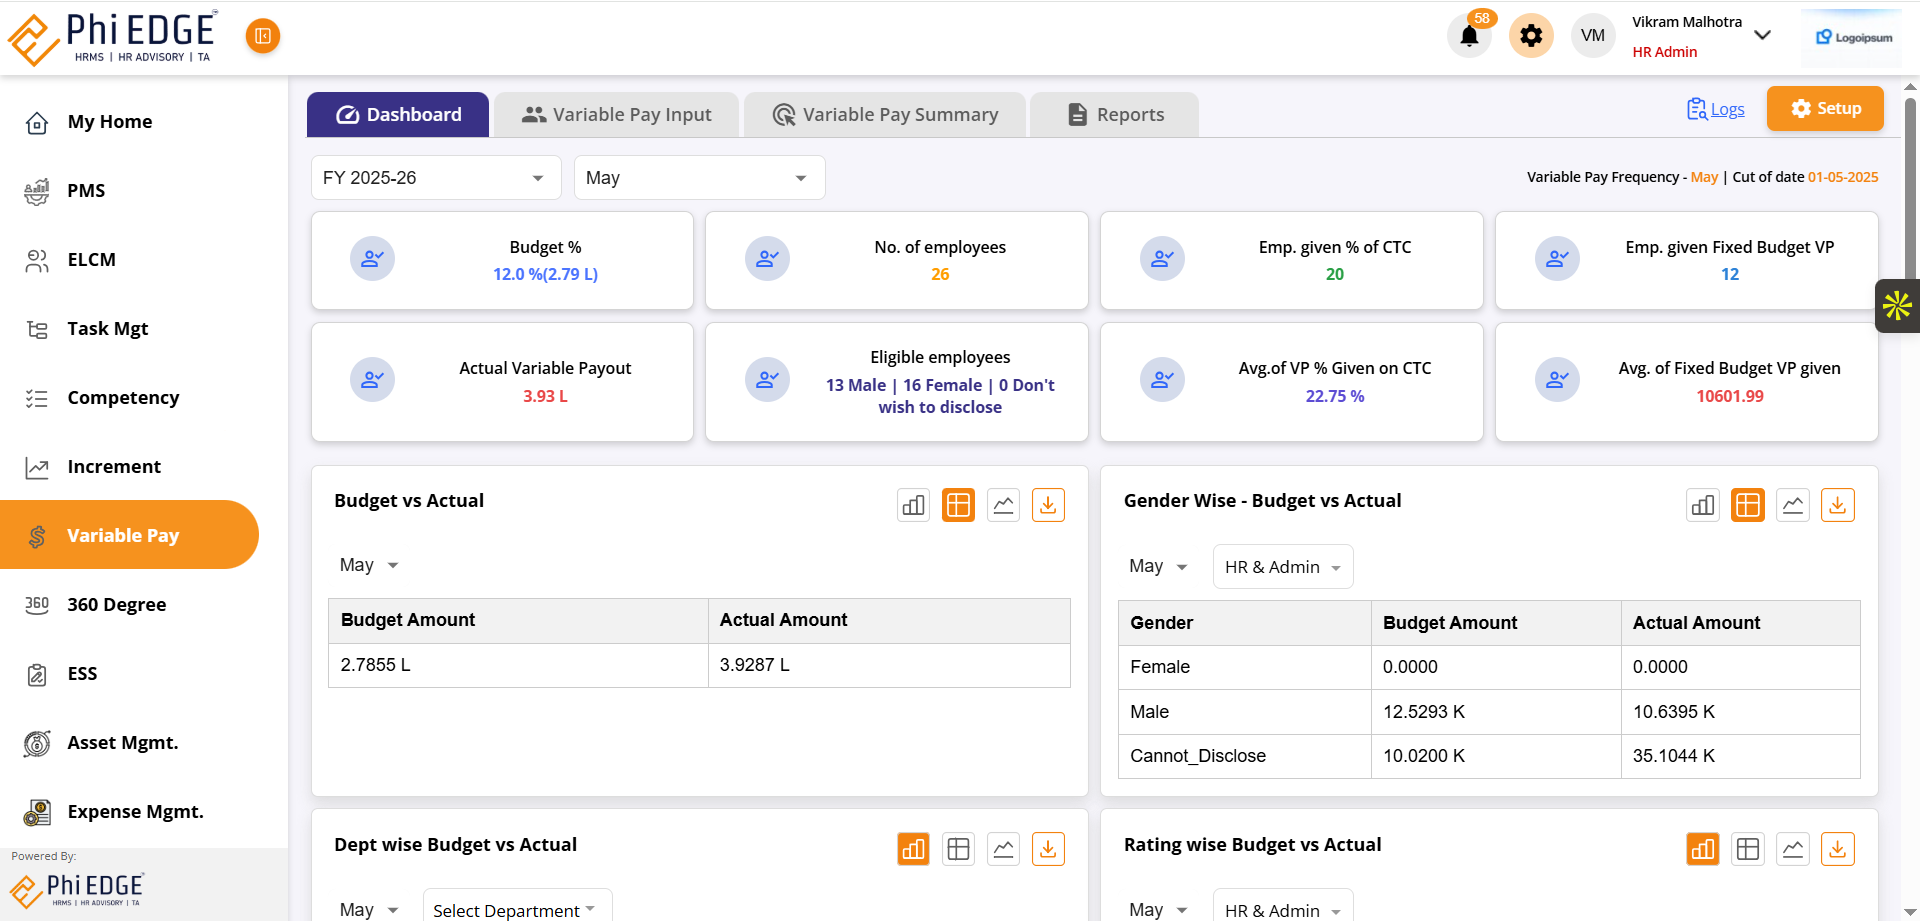Show line chart in Gender Wise panel
The image size is (1920, 921).
(1793, 505)
